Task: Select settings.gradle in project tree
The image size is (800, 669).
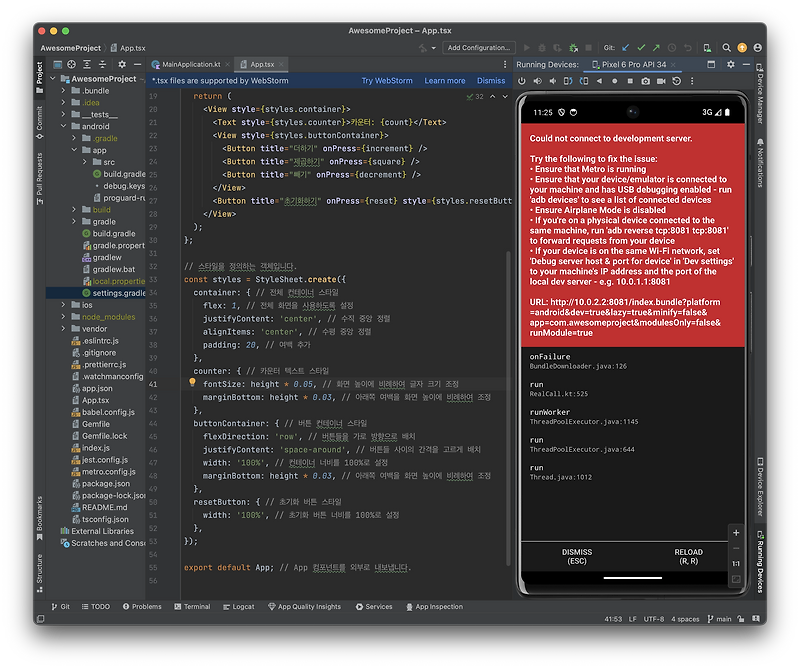Action: pyautogui.click(x=96, y=293)
